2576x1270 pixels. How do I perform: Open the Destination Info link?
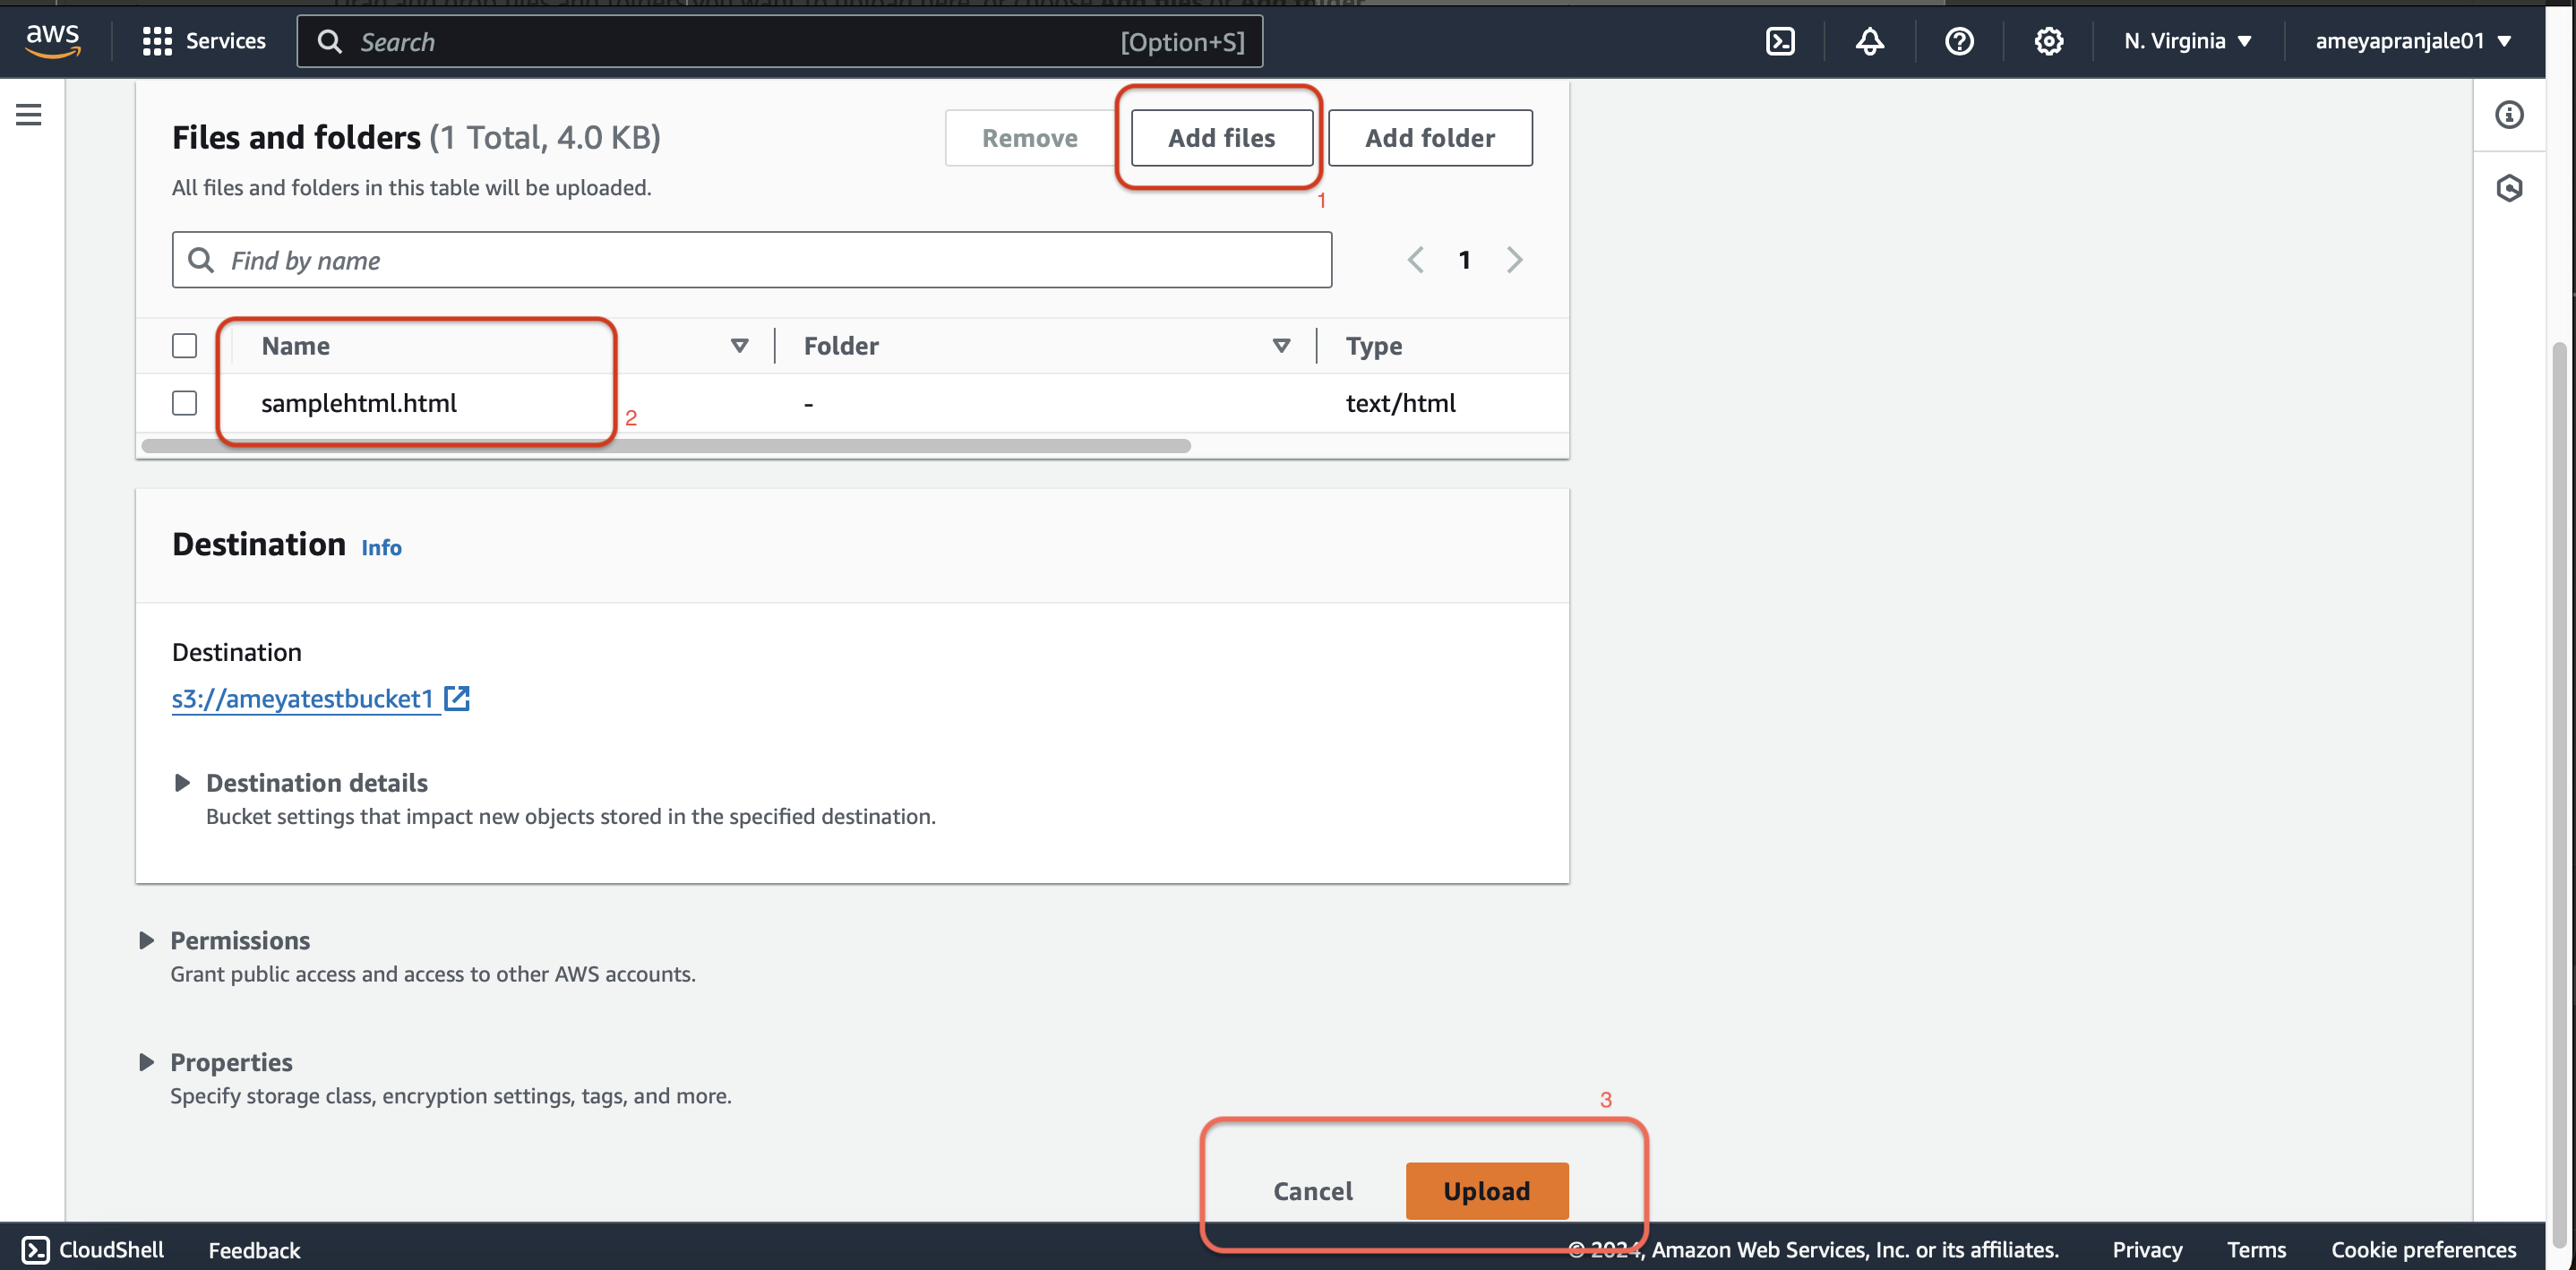[x=381, y=548]
